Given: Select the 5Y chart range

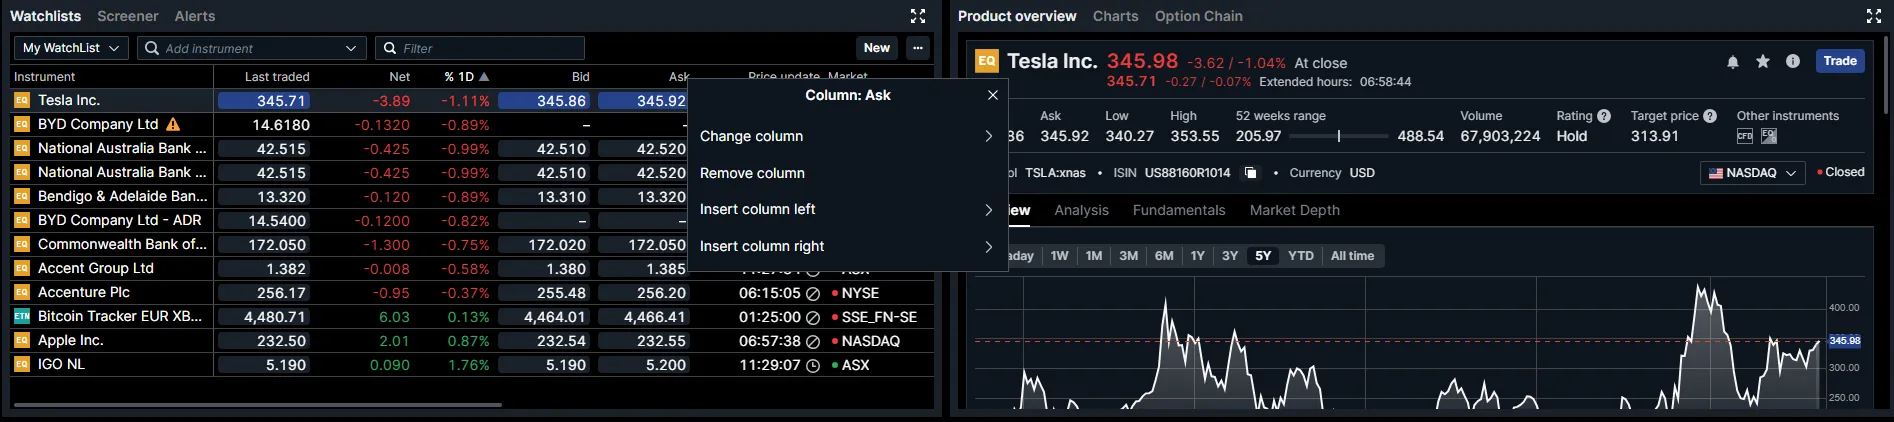Looking at the screenshot, I should coord(1263,256).
